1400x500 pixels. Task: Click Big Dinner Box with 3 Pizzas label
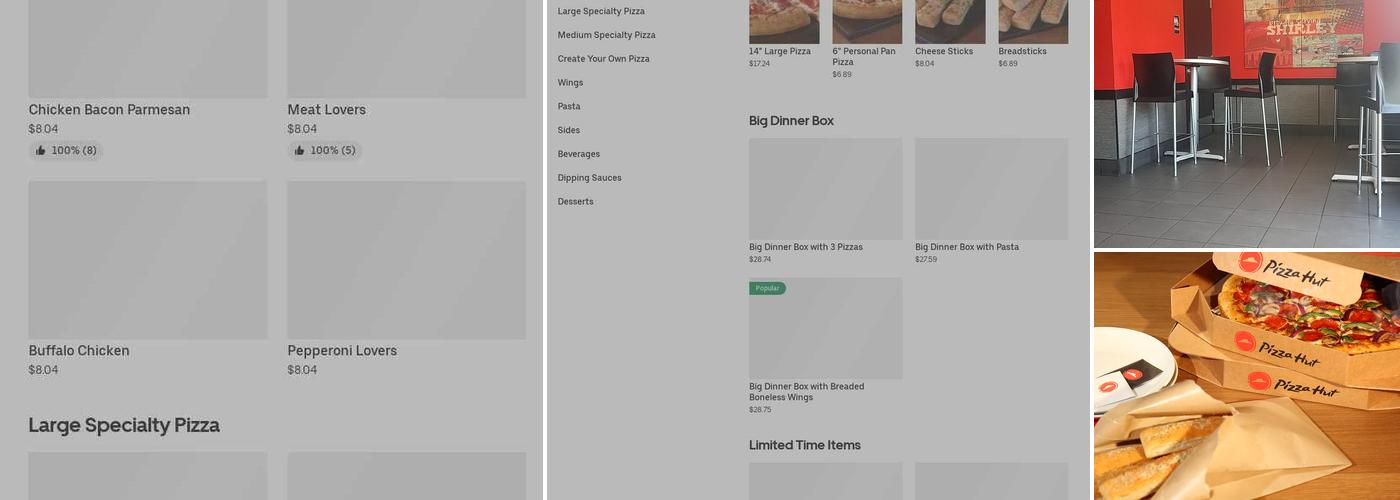tap(806, 247)
